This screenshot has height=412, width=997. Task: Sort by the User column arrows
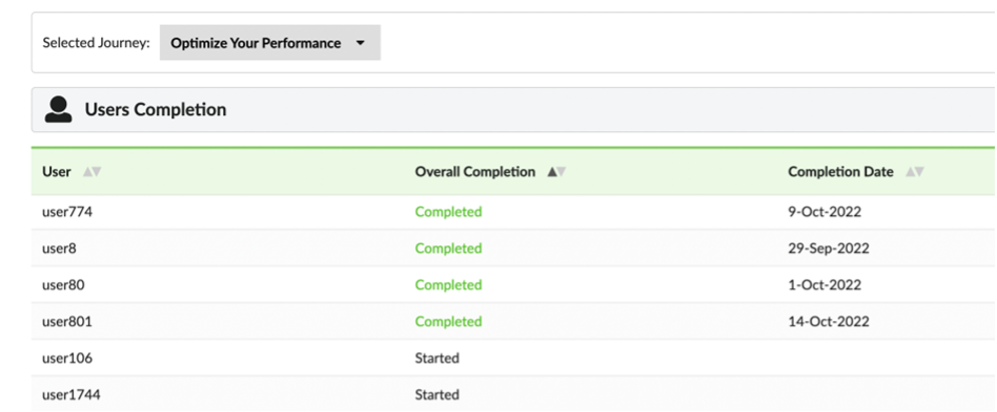(x=92, y=172)
